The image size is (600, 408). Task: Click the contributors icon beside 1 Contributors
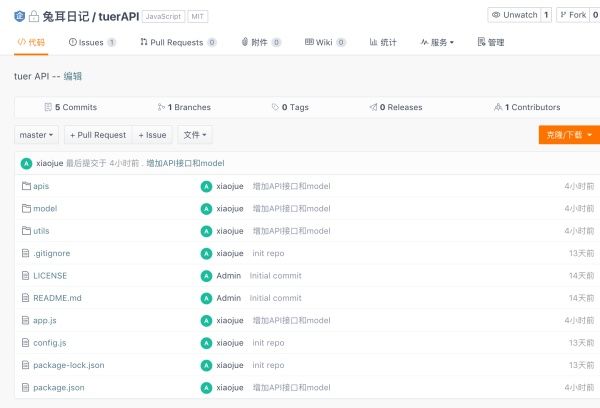pos(498,107)
